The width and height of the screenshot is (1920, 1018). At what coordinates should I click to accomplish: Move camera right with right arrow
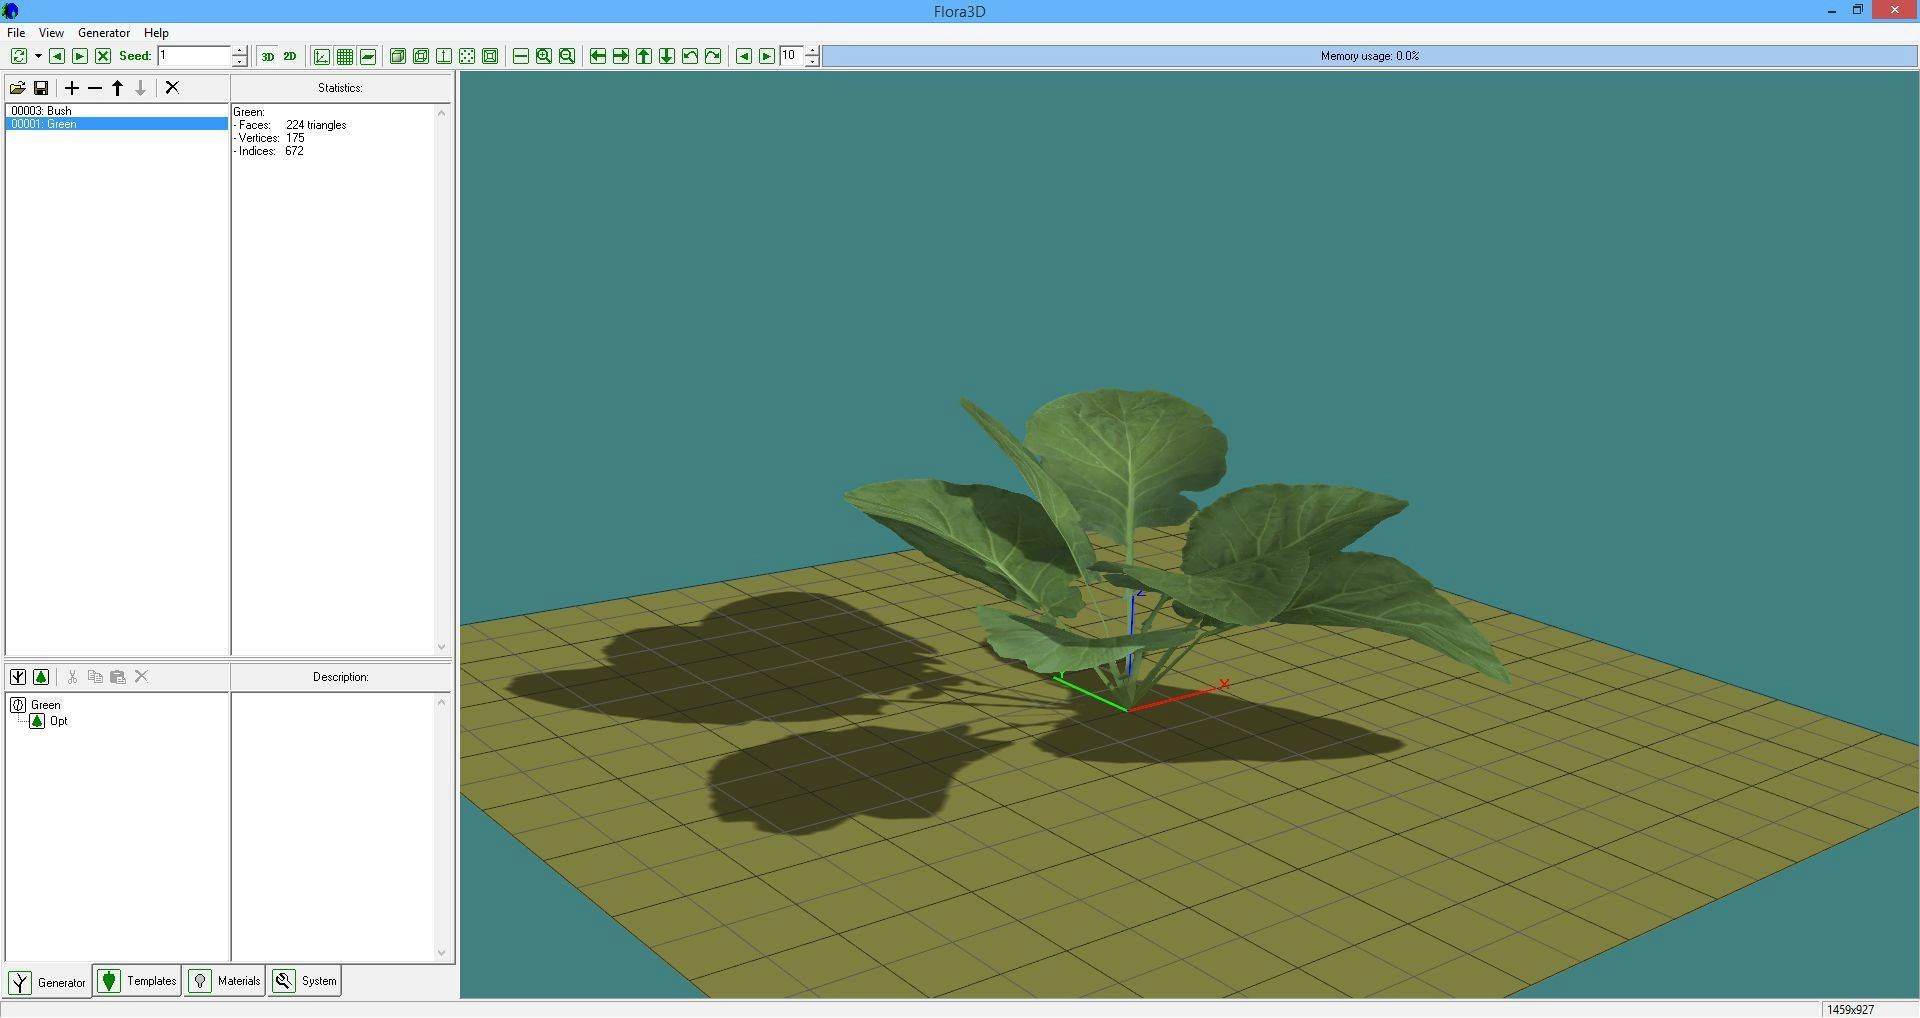coord(621,56)
